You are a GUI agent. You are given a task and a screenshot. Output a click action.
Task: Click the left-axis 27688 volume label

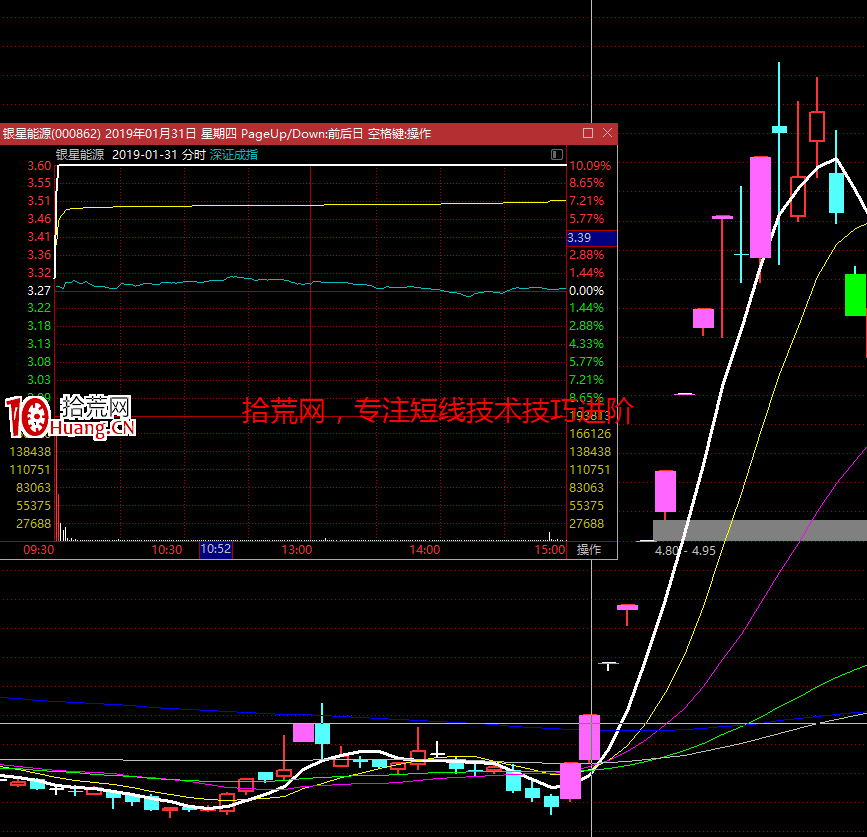tap(33, 524)
